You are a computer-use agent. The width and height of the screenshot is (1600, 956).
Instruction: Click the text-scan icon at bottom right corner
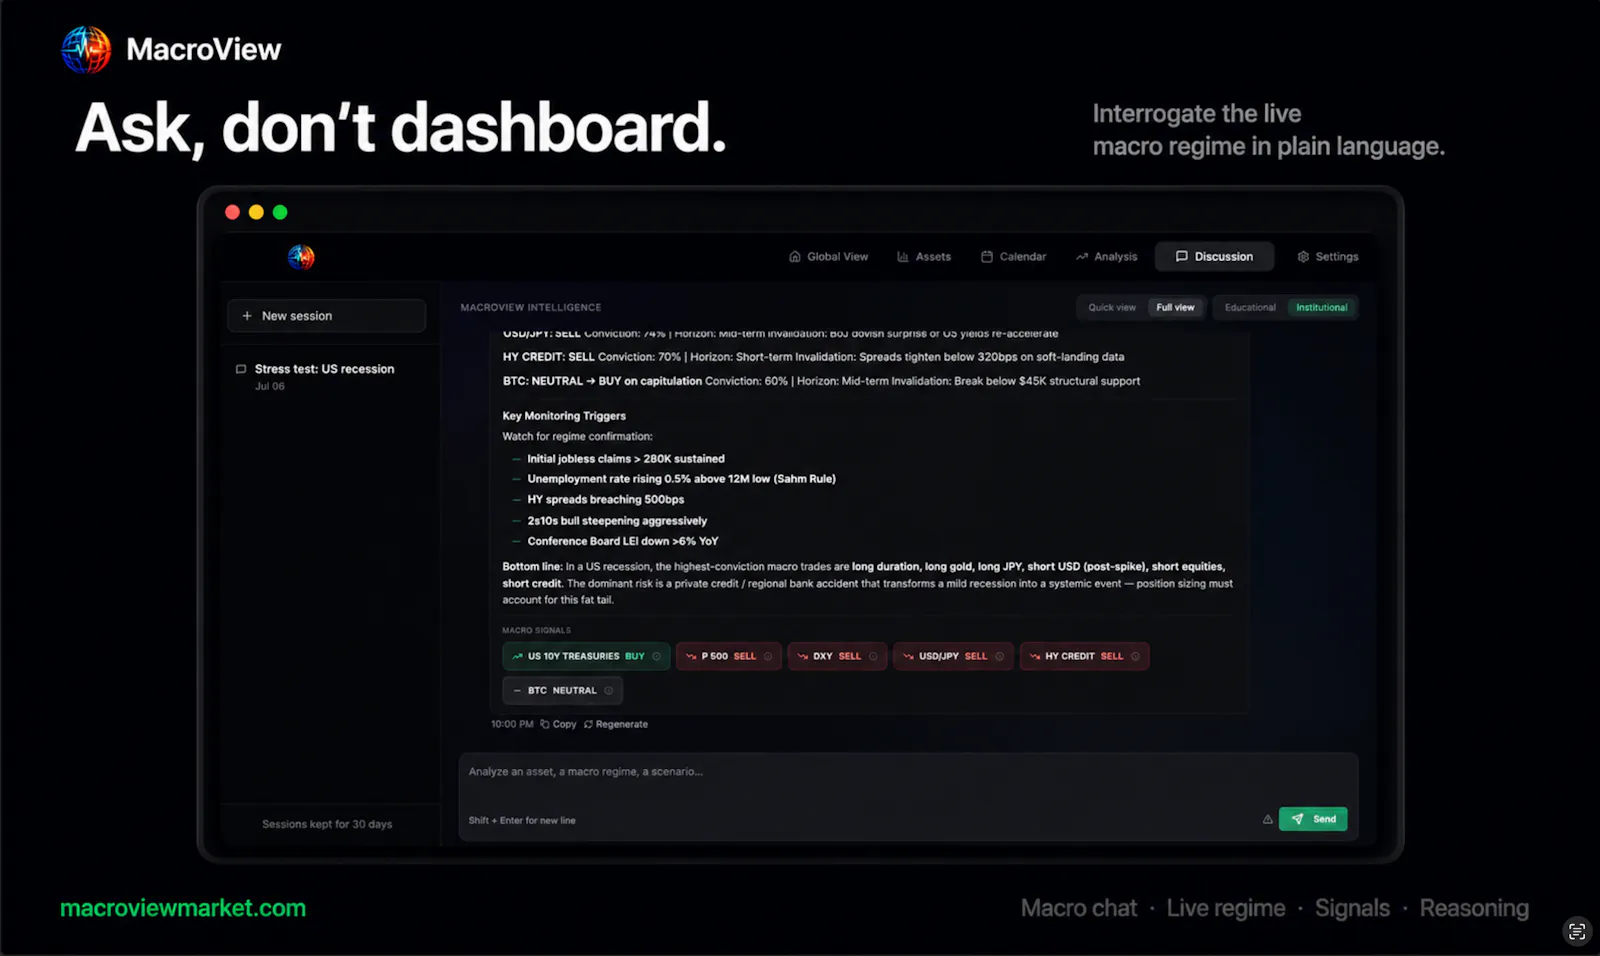click(x=1577, y=932)
